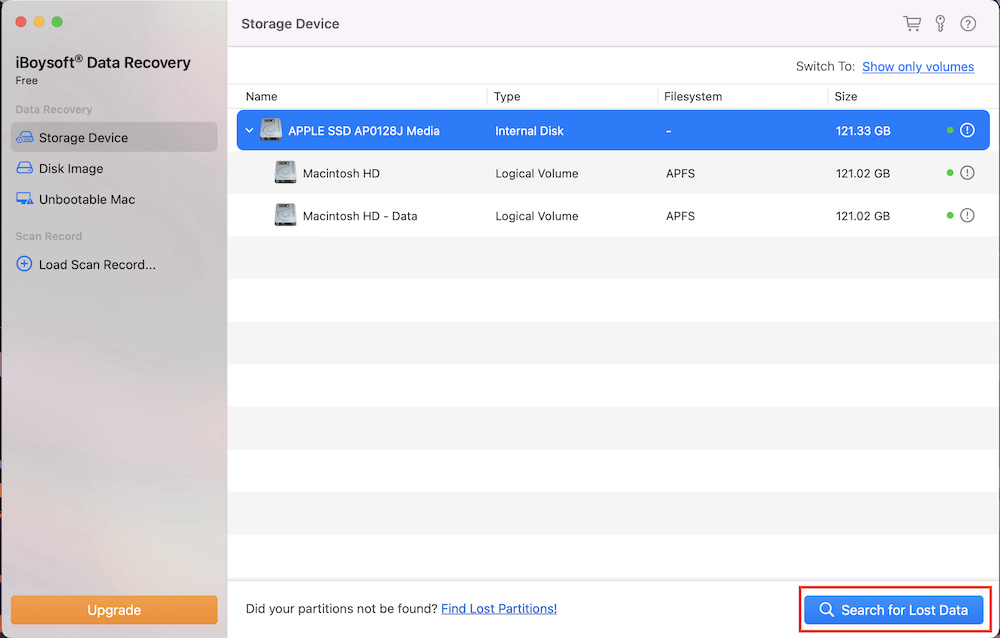Click the Disk Image sidebar icon
This screenshot has height=638, width=1000.
tap(24, 168)
